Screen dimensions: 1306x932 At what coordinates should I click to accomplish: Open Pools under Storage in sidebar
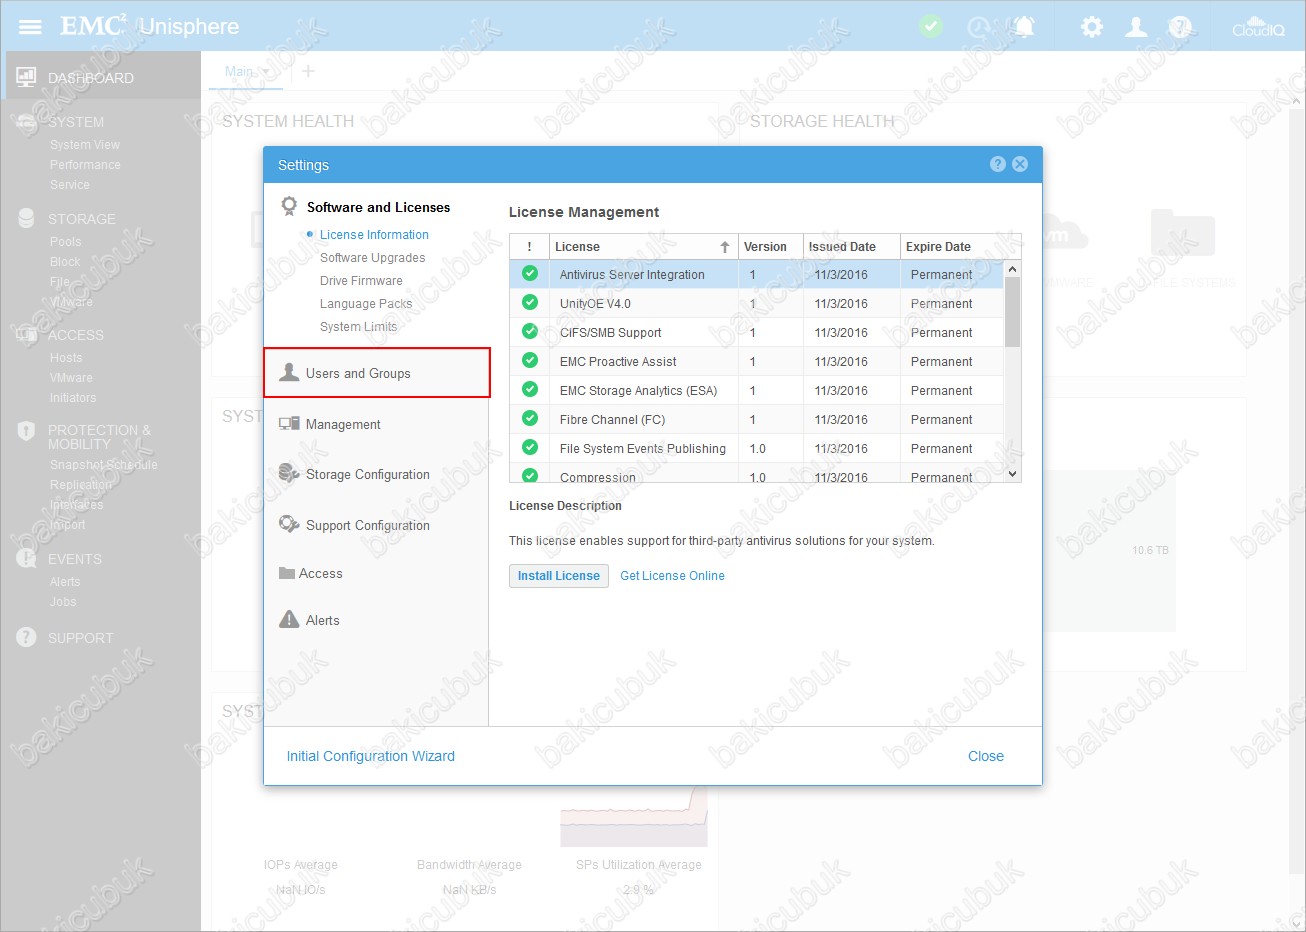pos(66,242)
